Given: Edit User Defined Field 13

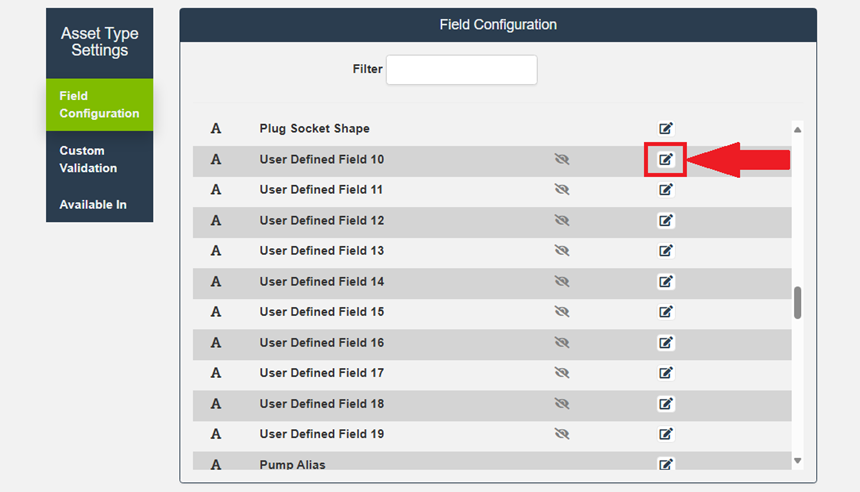Looking at the screenshot, I should click(666, 251).
